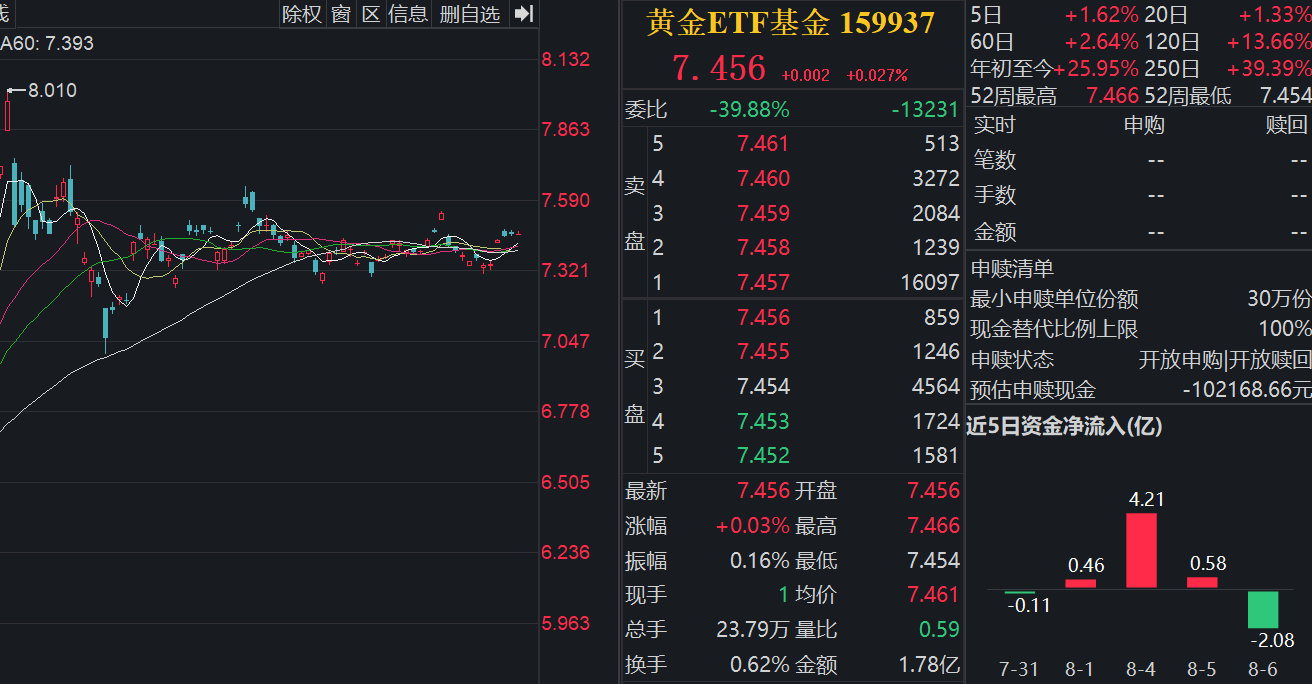Image resolution: width=1312 pixels, height=684 pixels.
Task: Click the 区 (zone) toolbar icon
Action: click(372, 14)
